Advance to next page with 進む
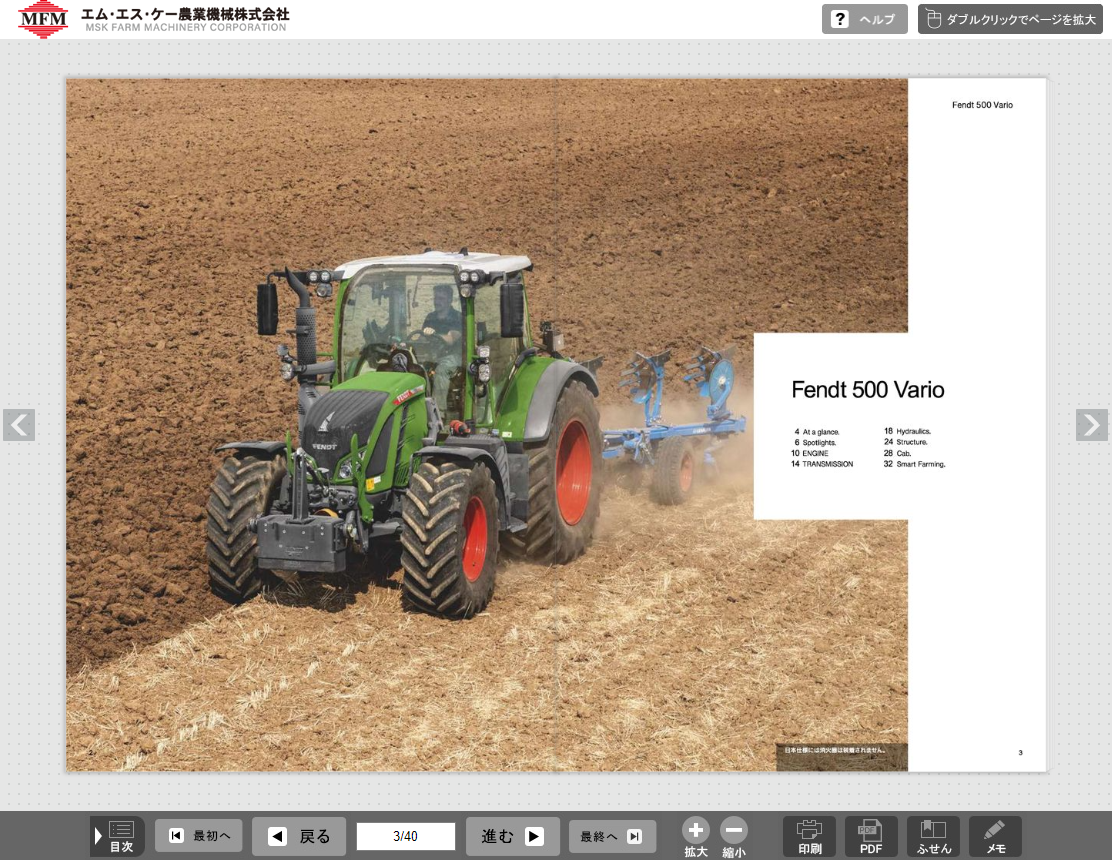 [x=513, y=837]
